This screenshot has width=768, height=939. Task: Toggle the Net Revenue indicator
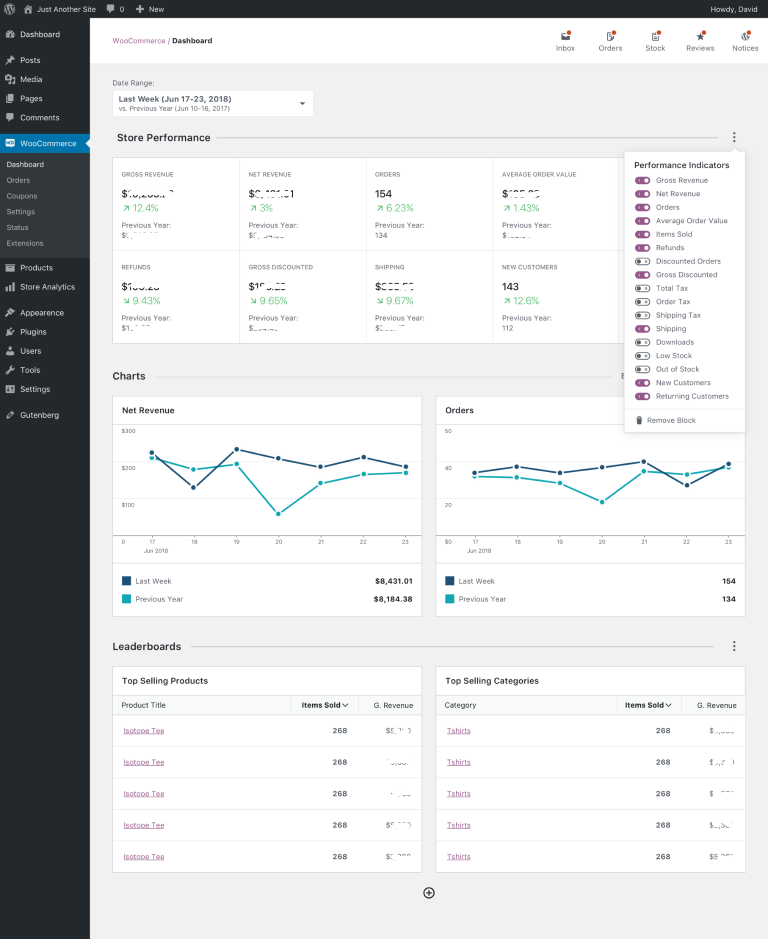[x=643, y=194]
